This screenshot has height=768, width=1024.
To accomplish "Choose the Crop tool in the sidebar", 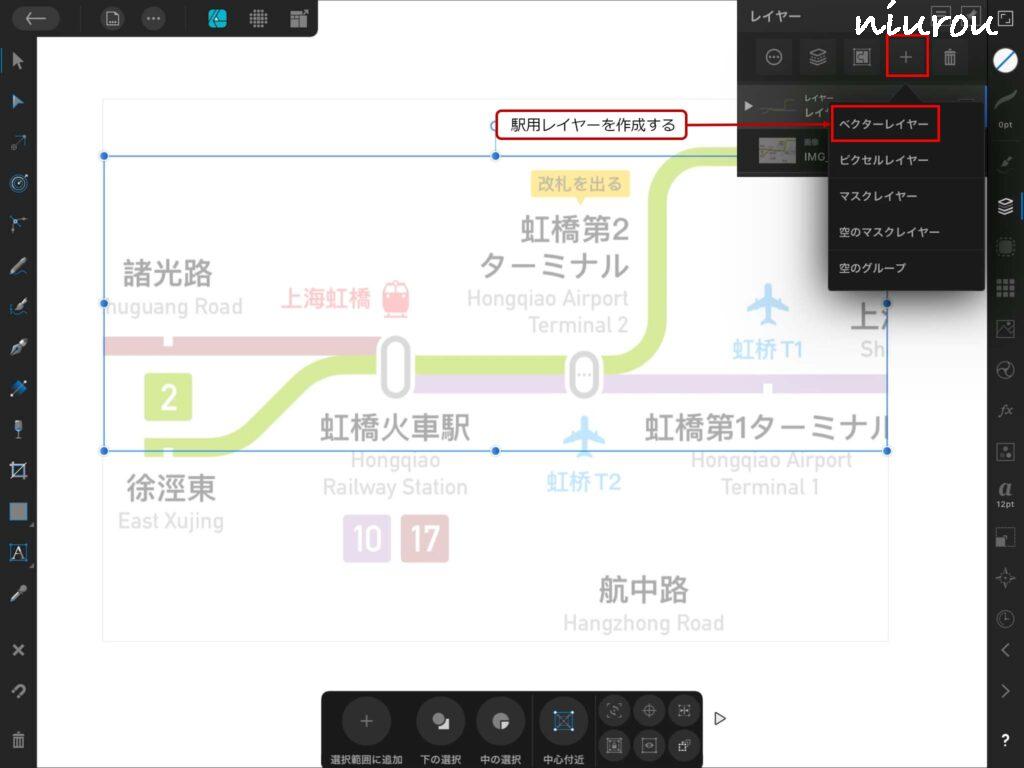I will click(18, 470).
